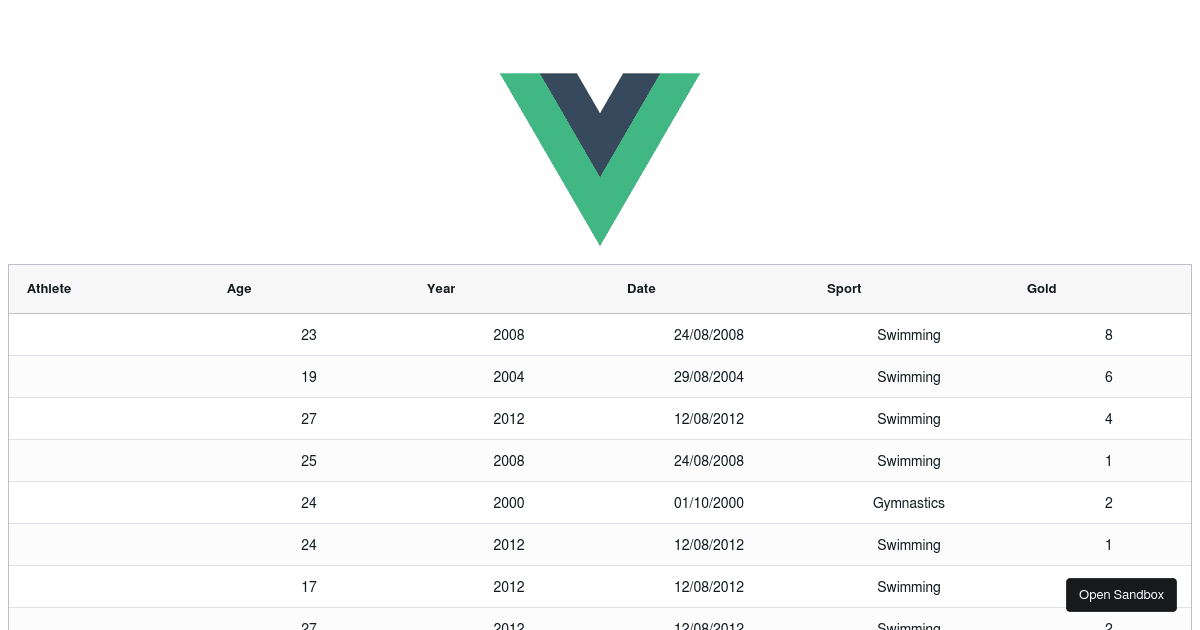Click the cell showing age 25
1200x630 pixels.
309,461
